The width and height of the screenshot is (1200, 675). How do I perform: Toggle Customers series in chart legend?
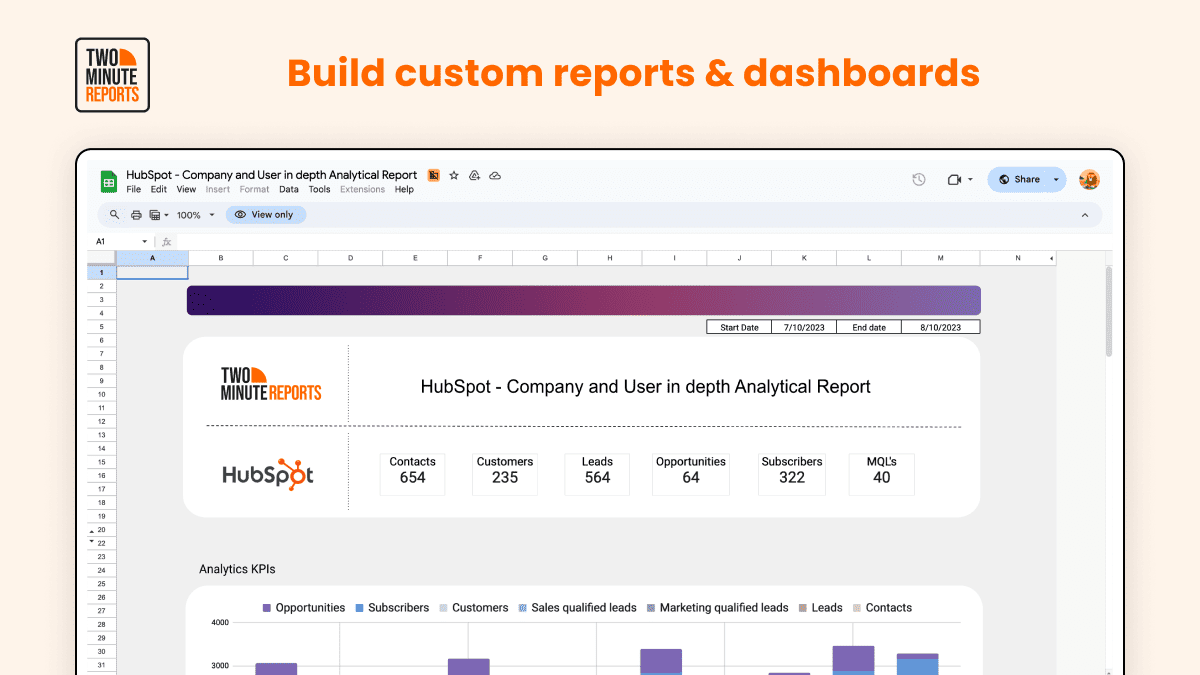tap(473, 608)
